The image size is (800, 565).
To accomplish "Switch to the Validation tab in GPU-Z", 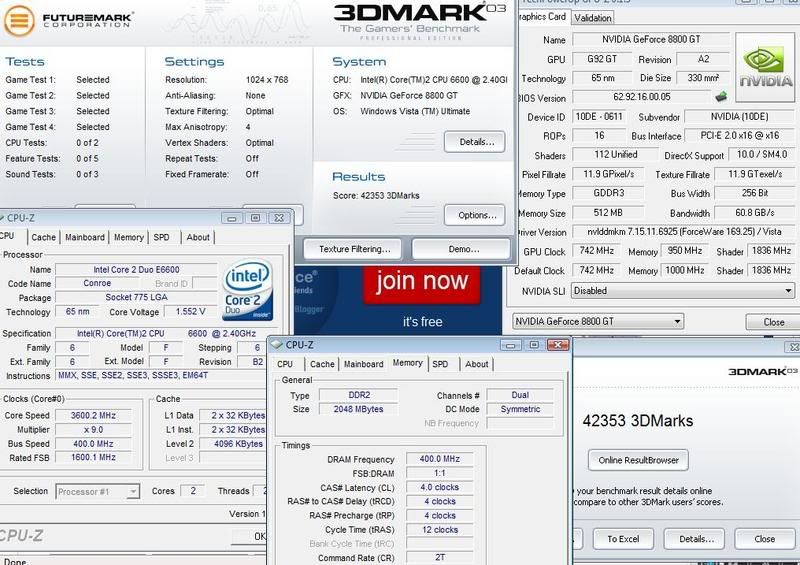I will coord(594,17).
